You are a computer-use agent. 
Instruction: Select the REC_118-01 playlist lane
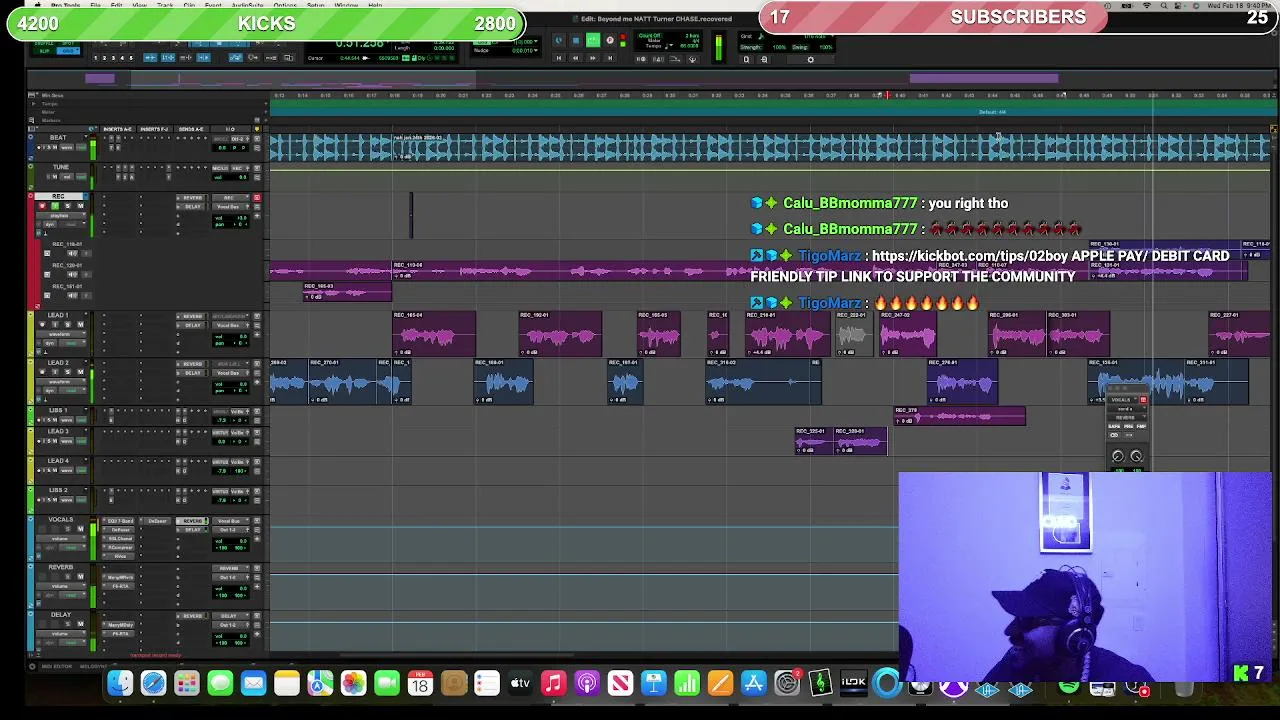tap(67, 244)
